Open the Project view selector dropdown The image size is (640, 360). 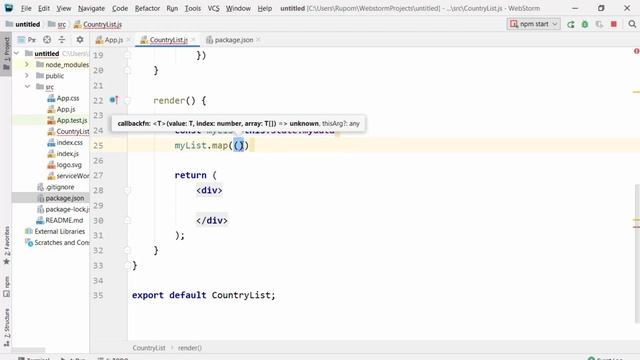pos(27,40)
